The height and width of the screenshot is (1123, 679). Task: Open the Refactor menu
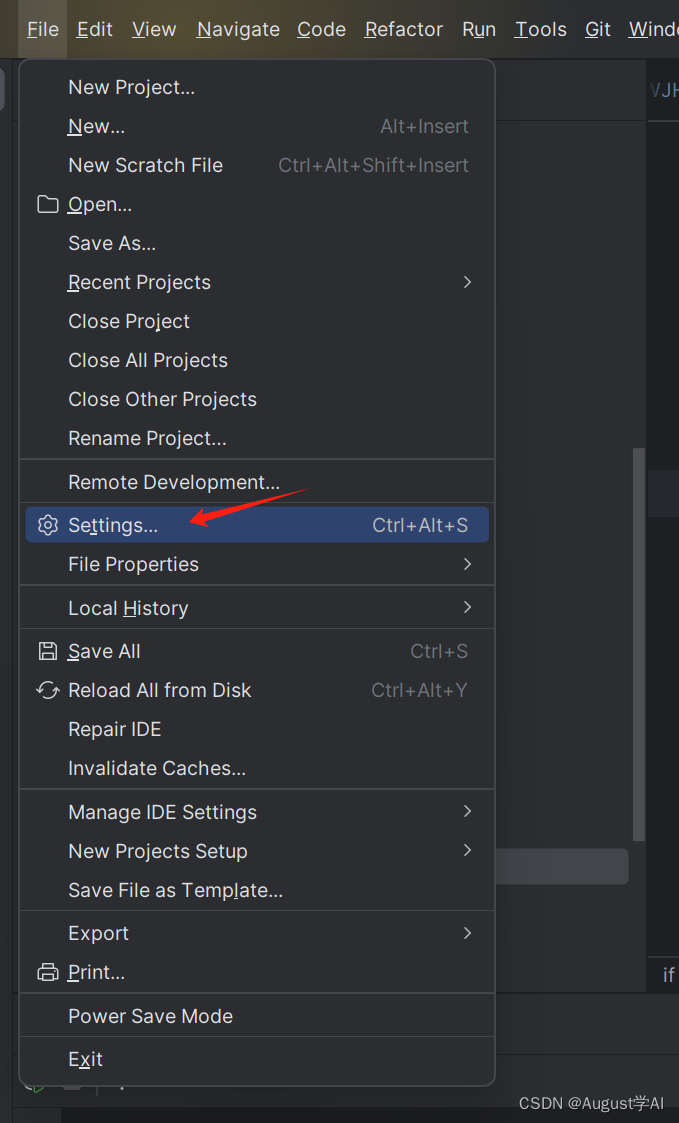pyautogui.click(x=403, y=29)
